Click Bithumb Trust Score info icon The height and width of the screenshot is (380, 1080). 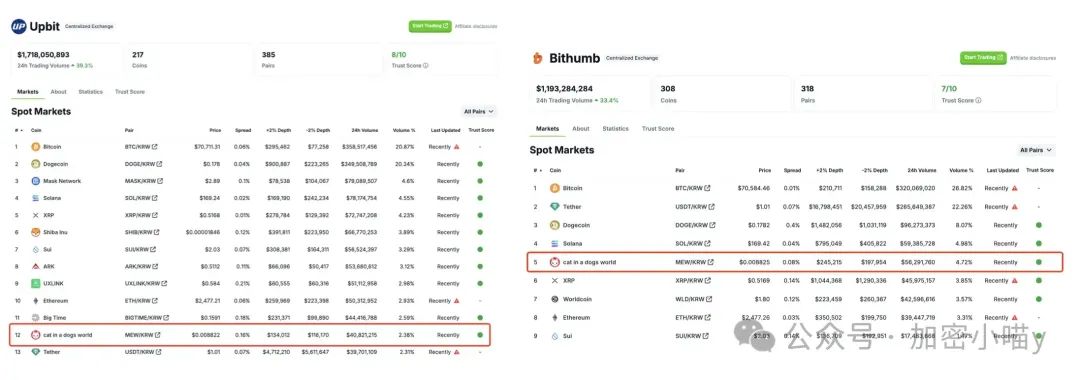tap(978, 101)
